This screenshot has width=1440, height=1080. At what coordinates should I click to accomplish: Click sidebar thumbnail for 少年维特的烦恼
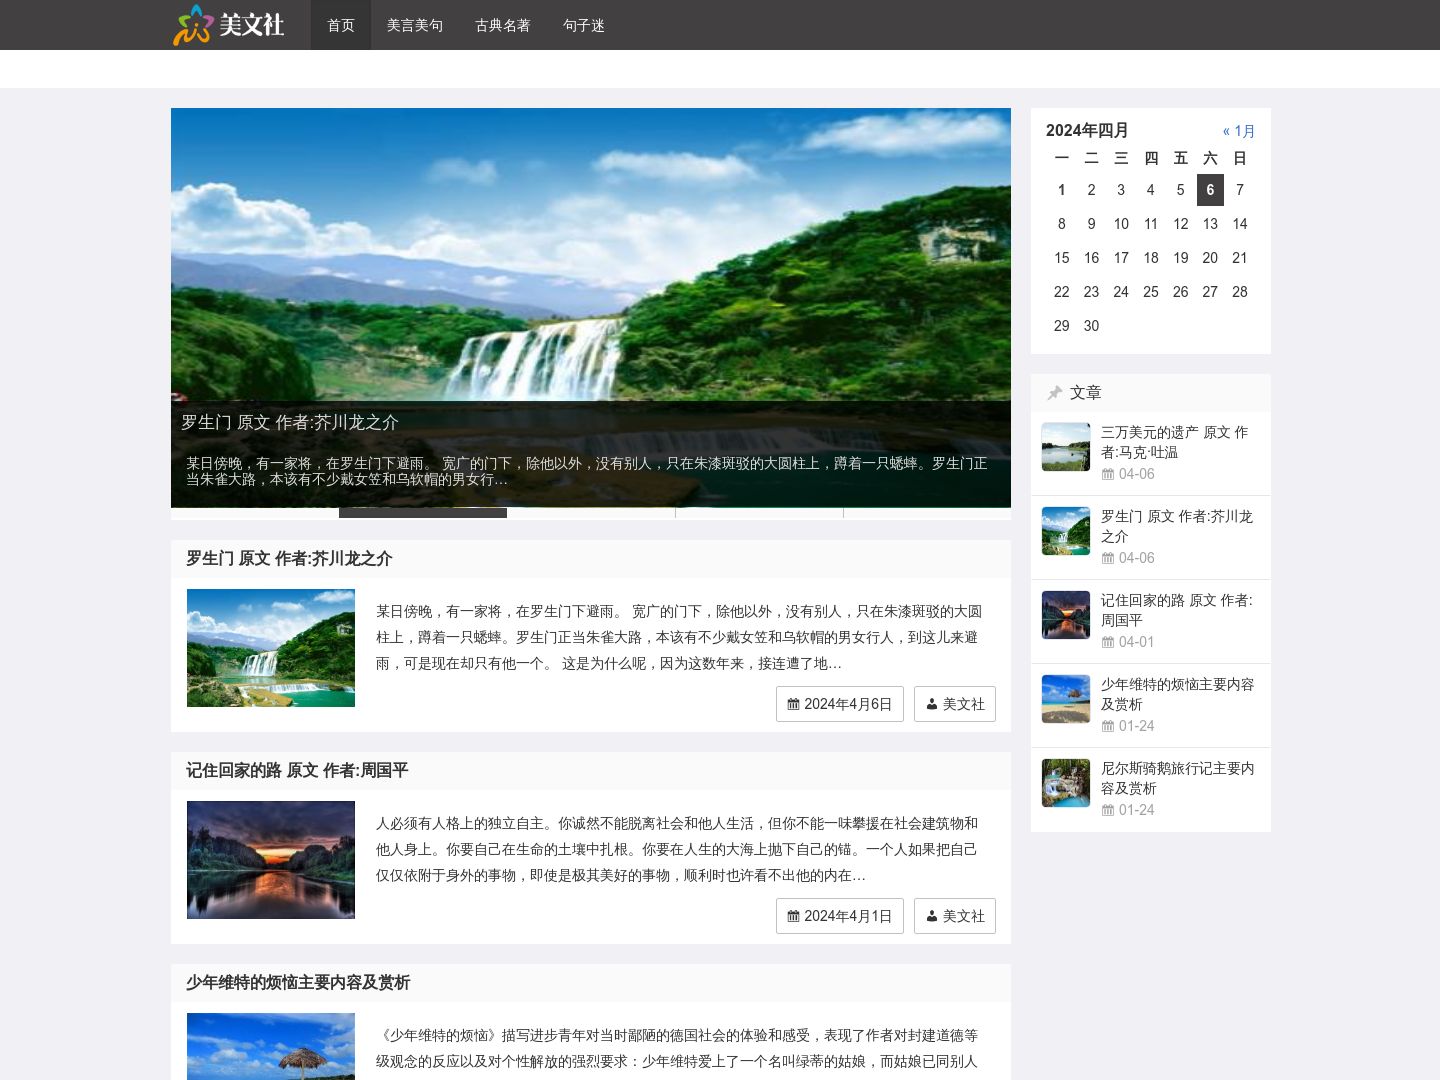(1066, 699)
